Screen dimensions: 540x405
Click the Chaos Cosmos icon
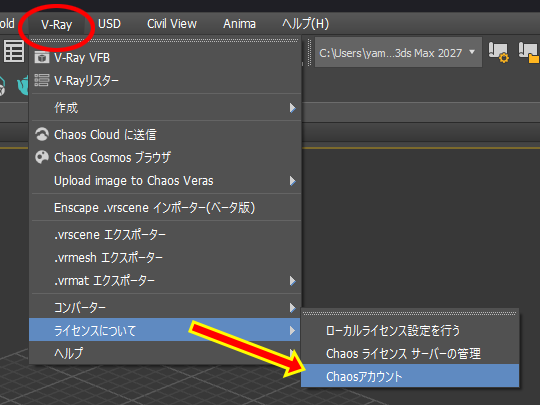tap(42, 157)
